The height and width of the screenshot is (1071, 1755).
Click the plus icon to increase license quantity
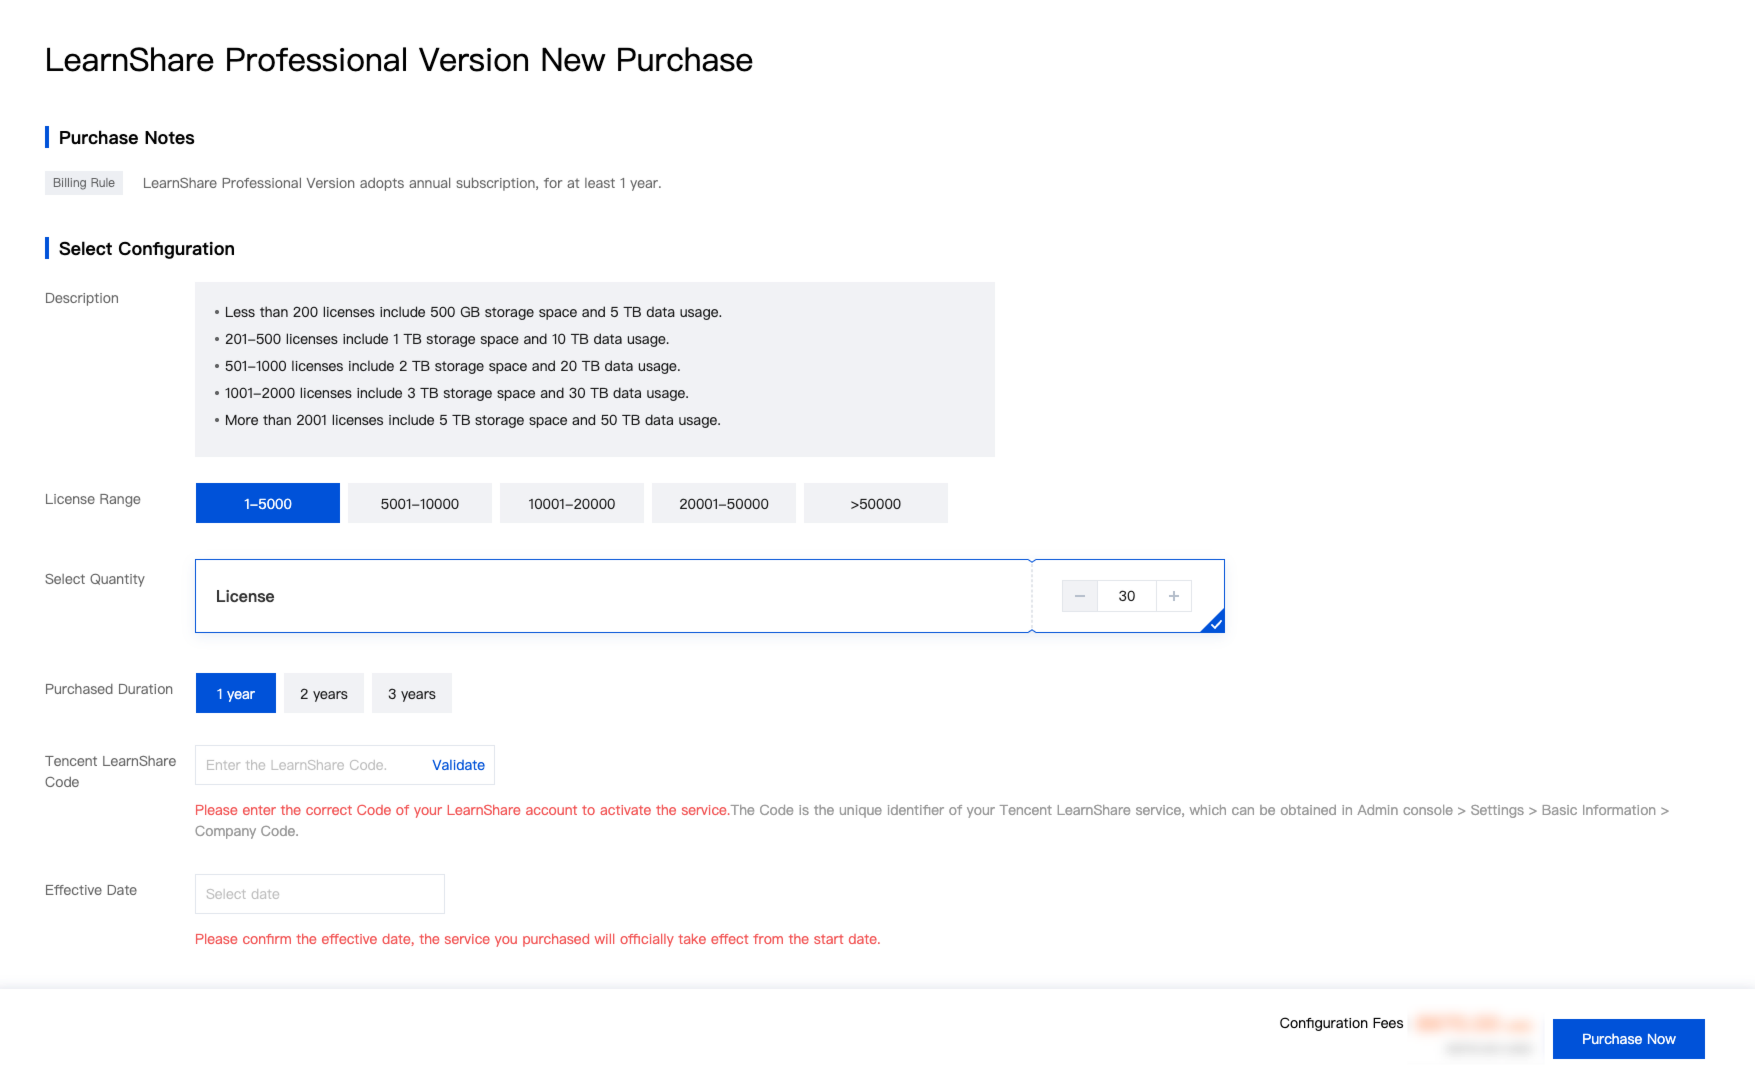click(x=1173, y=595)
